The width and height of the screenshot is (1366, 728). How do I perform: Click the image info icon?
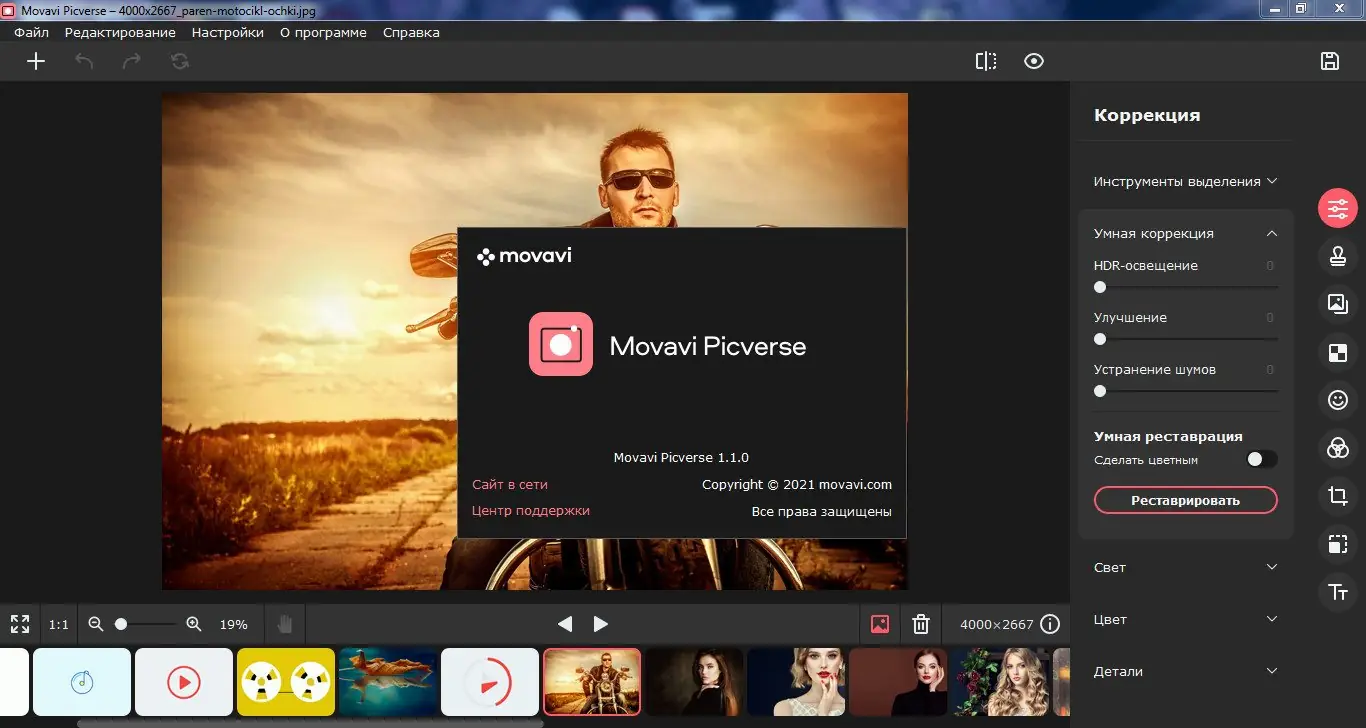1050,624
